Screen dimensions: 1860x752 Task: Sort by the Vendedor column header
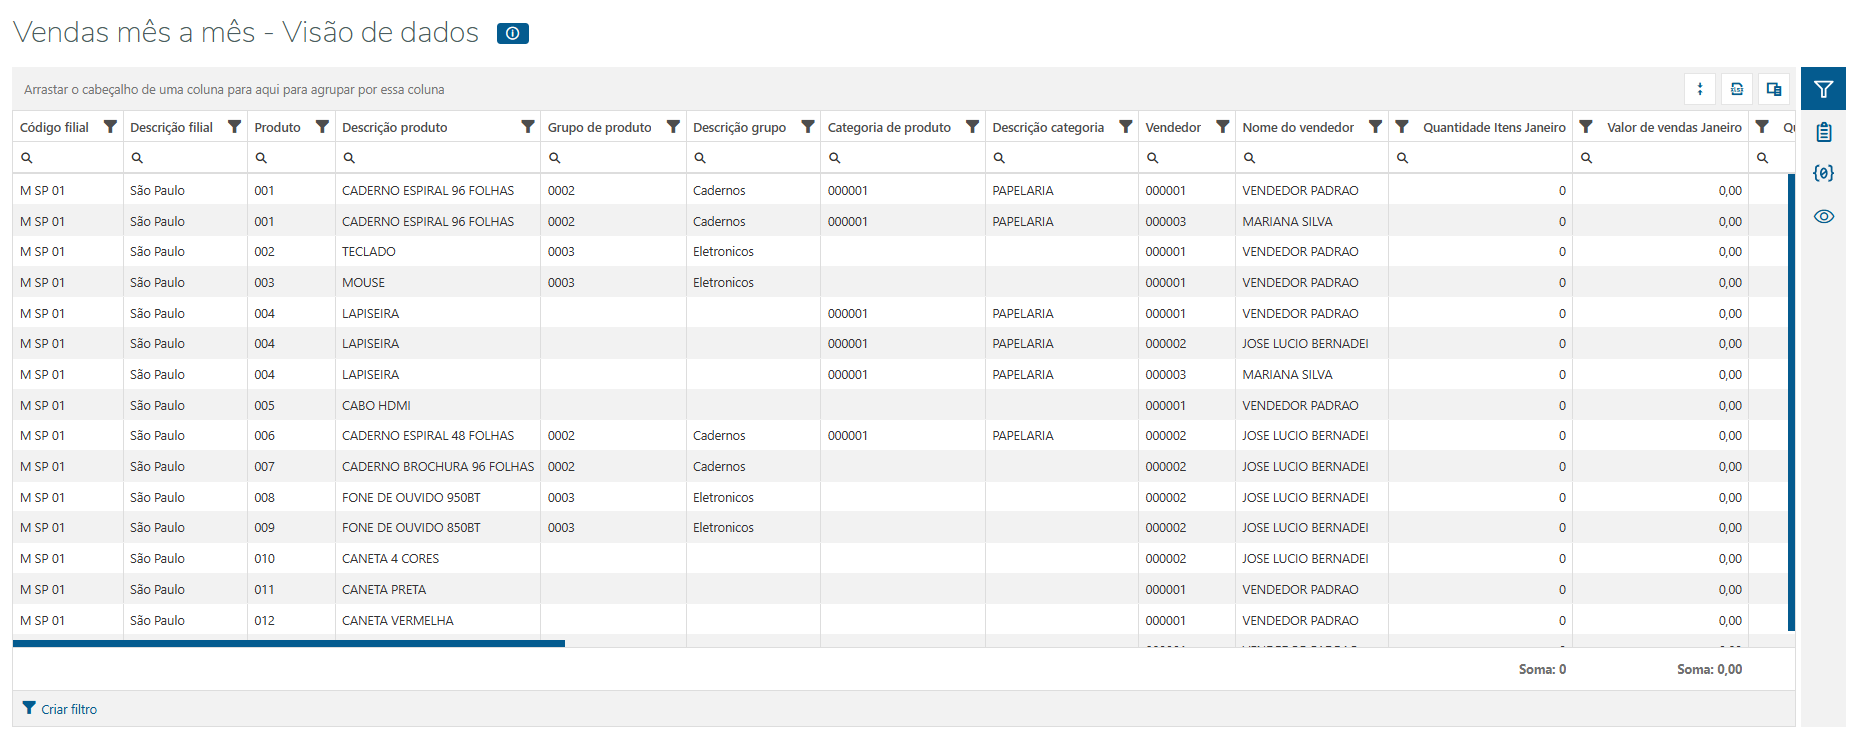(1173, 127)
